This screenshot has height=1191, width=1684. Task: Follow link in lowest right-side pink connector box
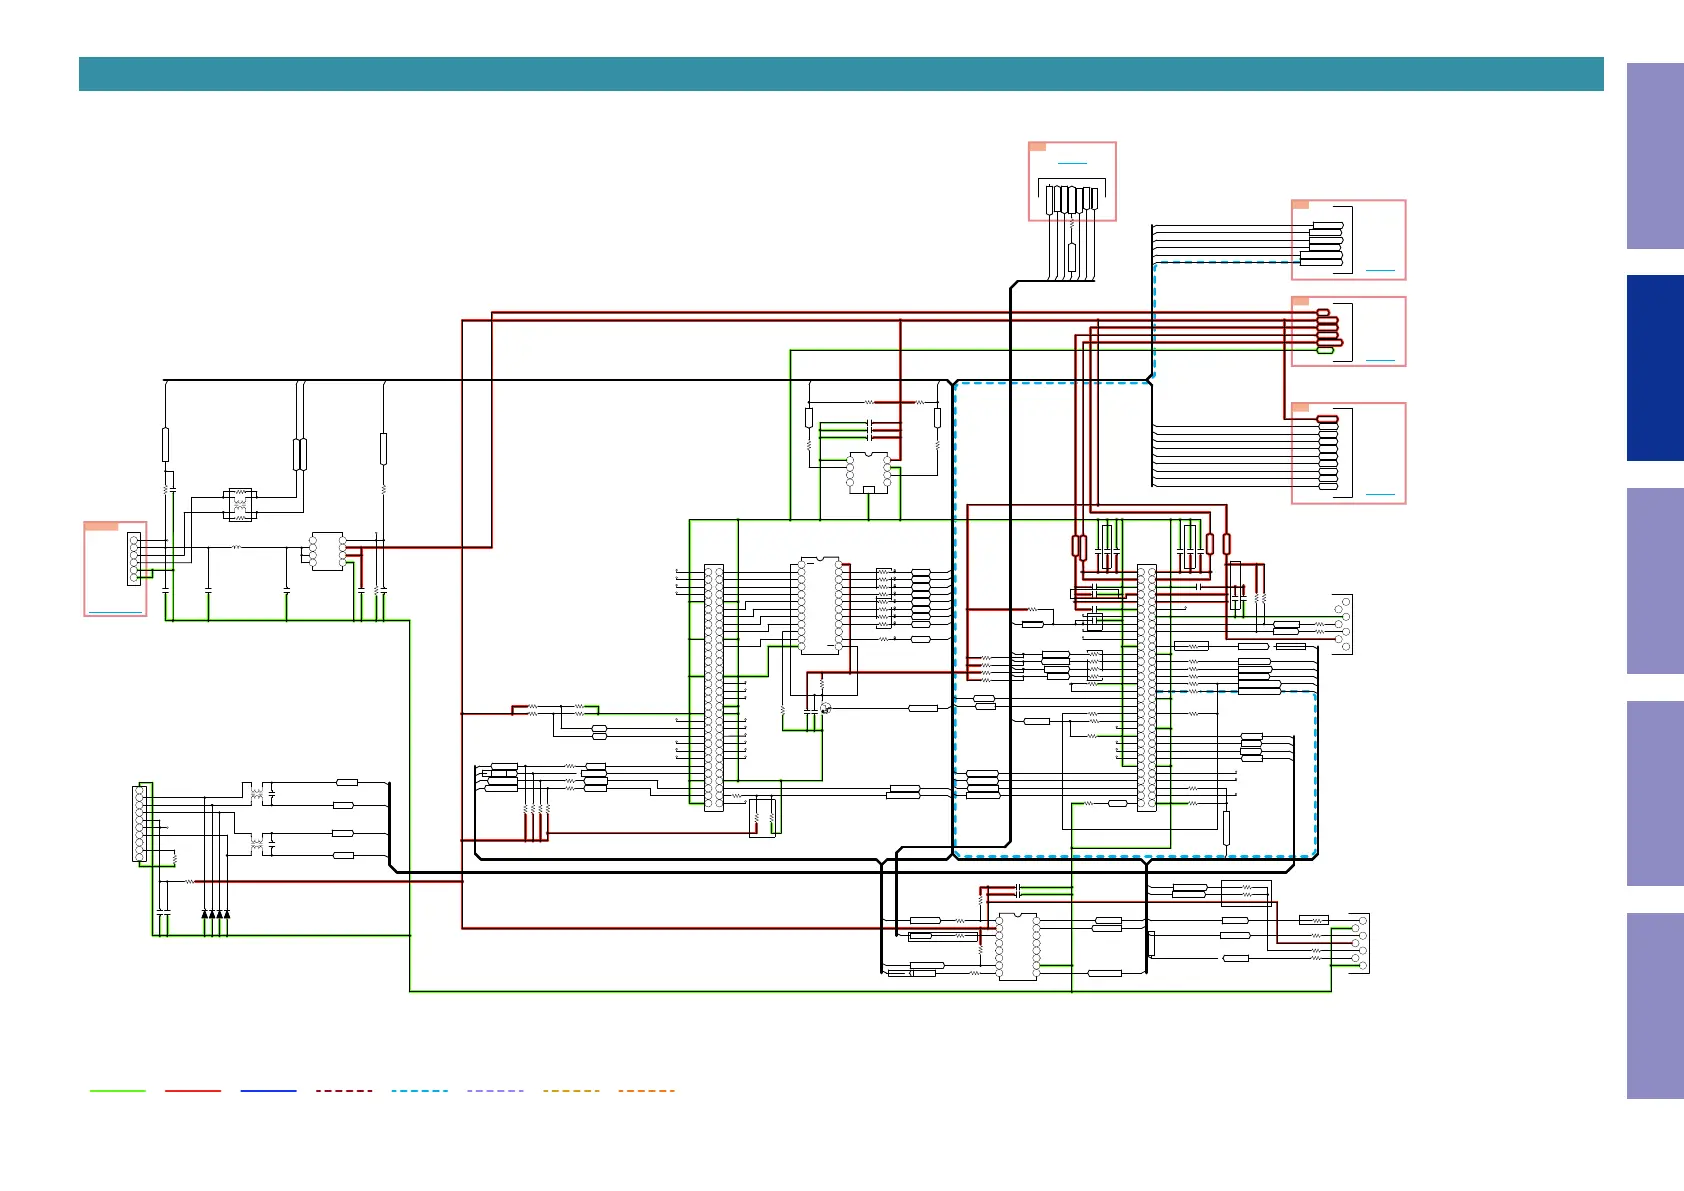point(1380,494)
